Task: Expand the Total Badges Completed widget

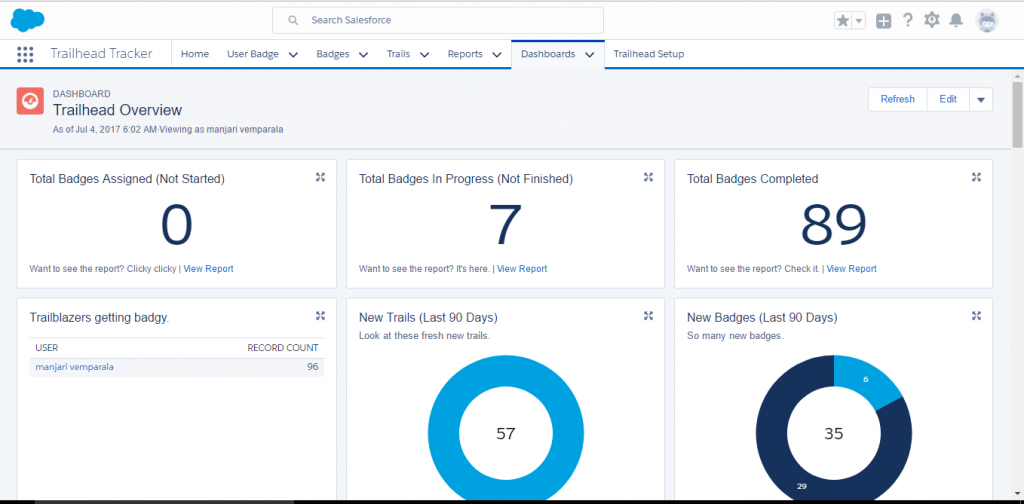Action: click(x=976, y=177)
